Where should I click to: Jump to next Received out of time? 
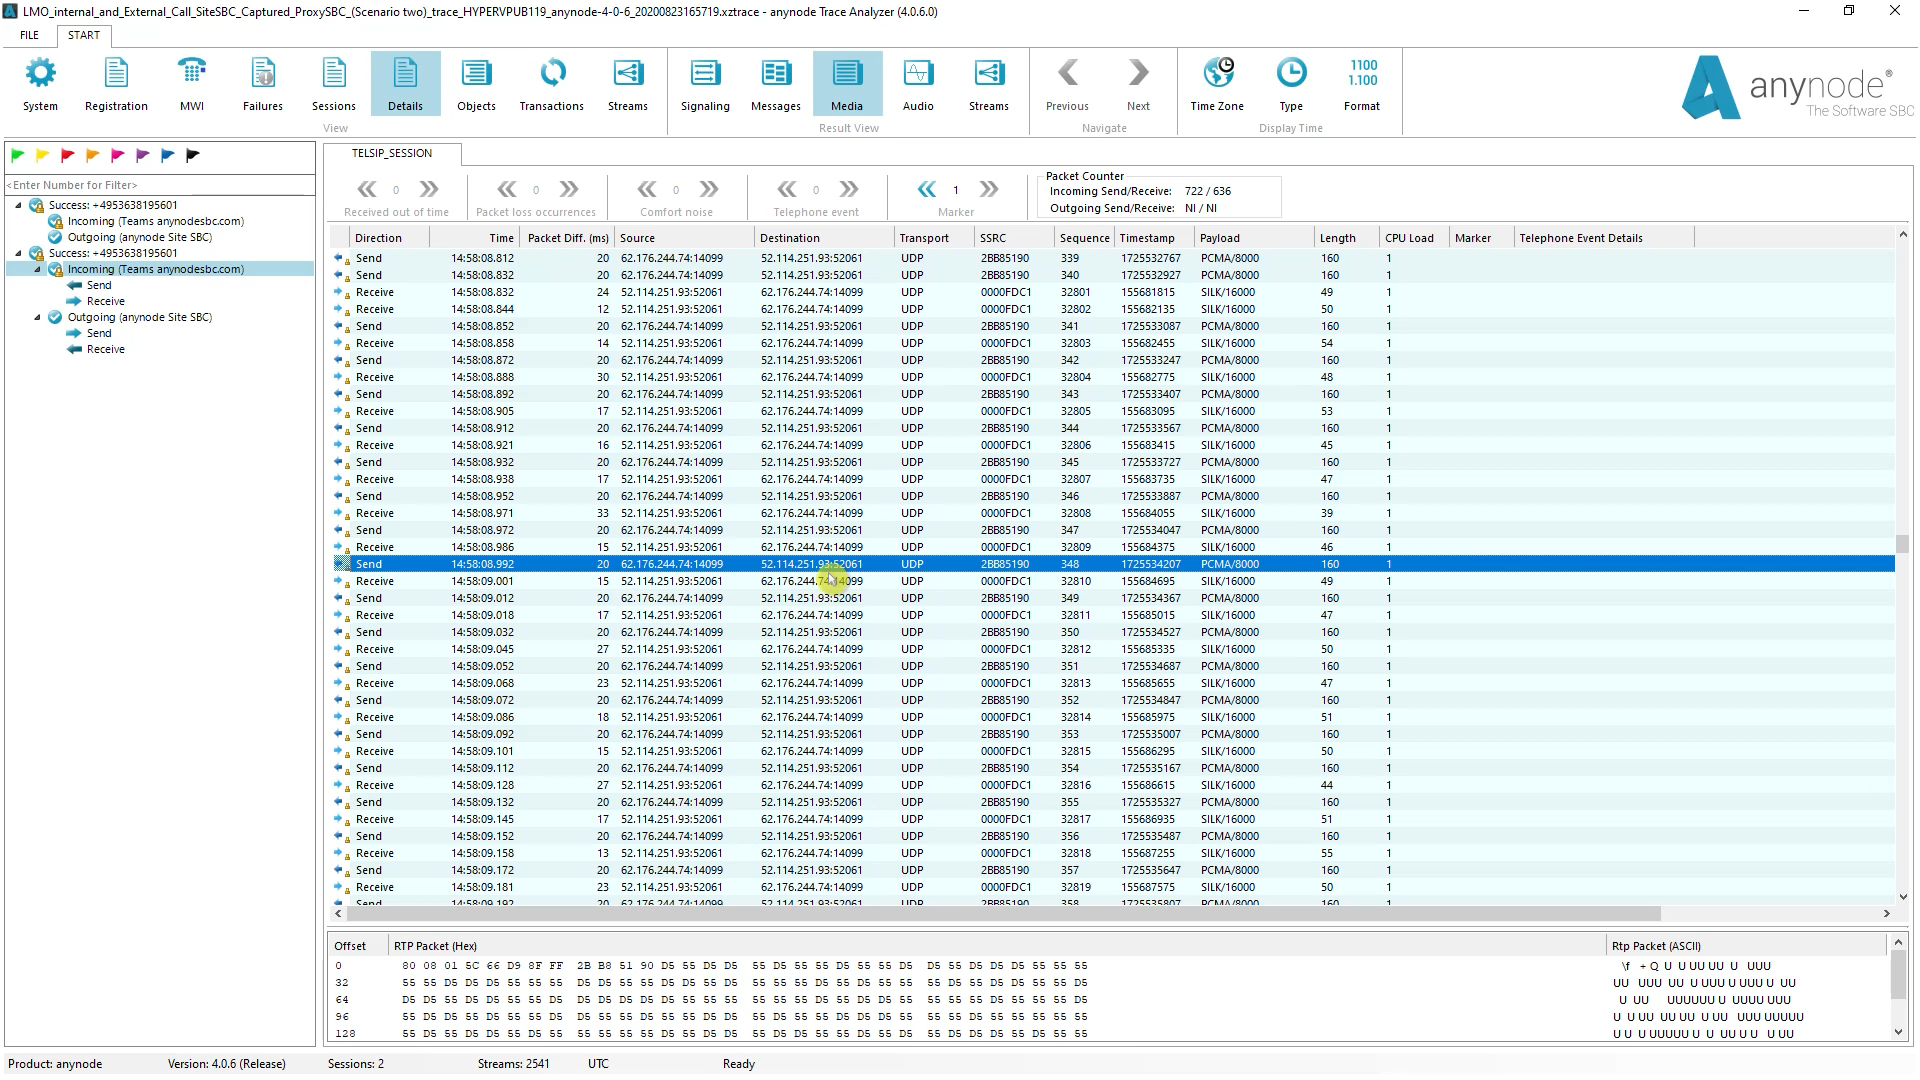(x=429, y=189)
